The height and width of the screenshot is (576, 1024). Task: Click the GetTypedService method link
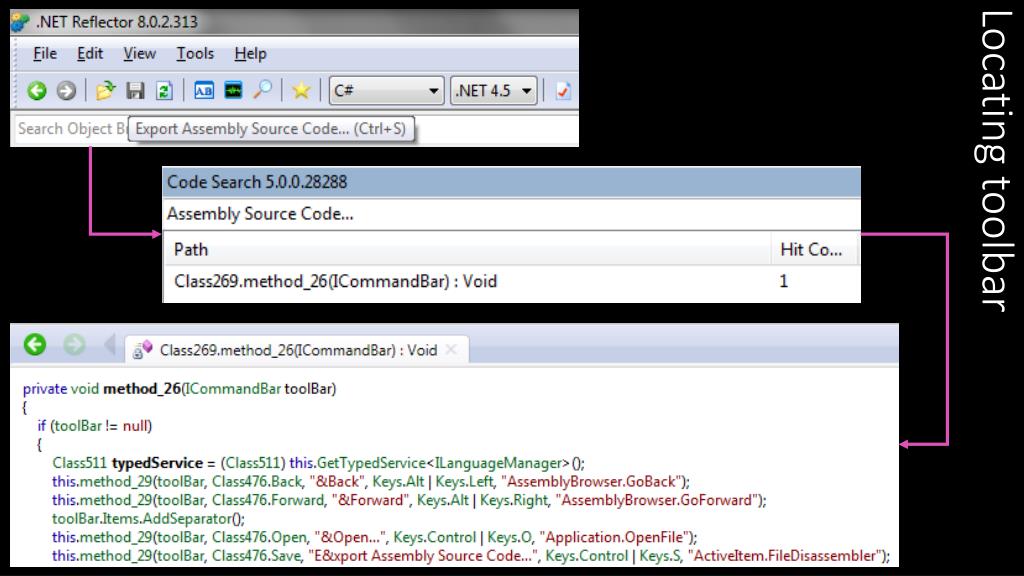point(371,463)
